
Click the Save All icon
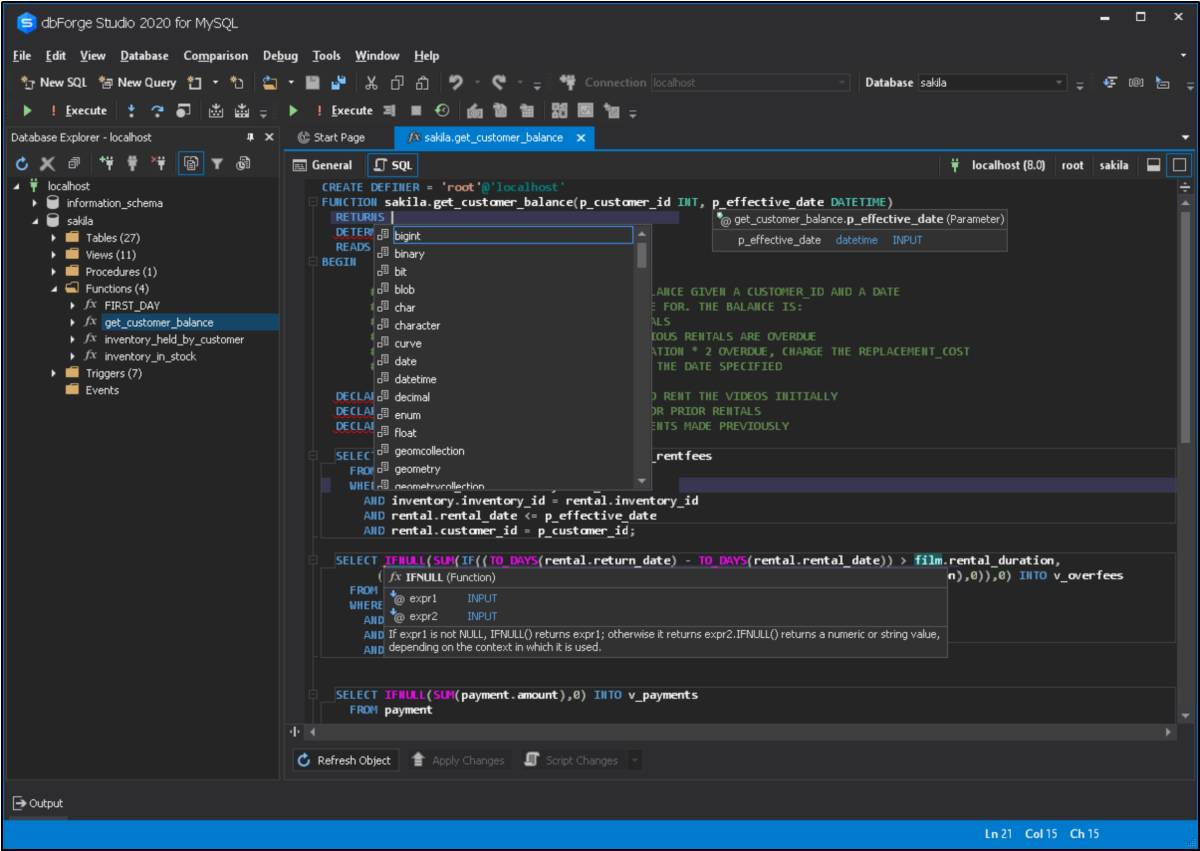pos(338,82)
